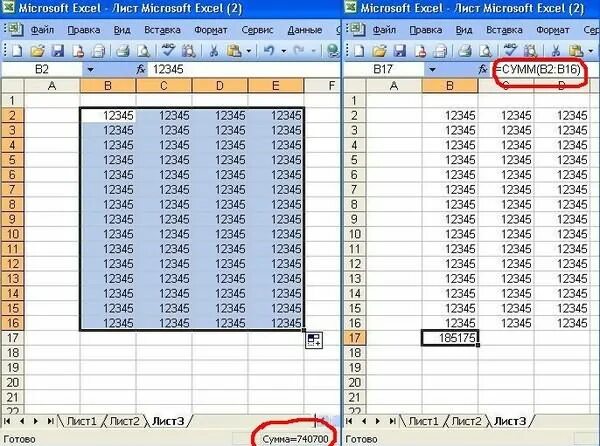600x446 pixels.
Task: Click hyperlink globe icon in left window
Action: point(333,50)
